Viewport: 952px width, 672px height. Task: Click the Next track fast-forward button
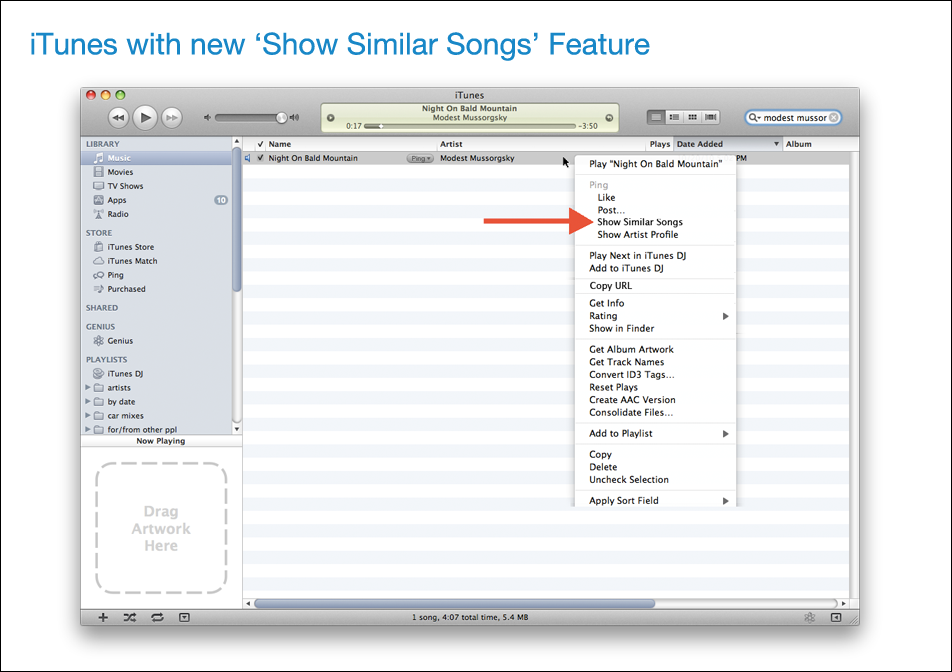(x=172, y=117)
